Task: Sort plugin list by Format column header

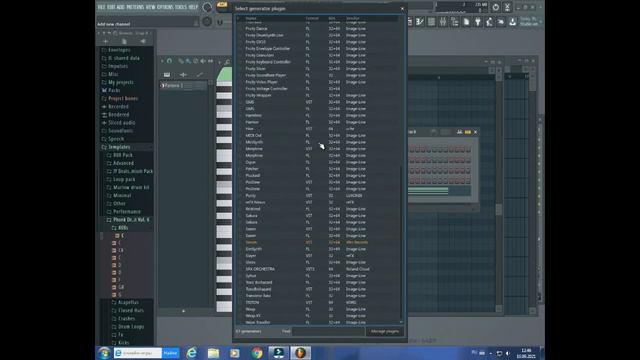Action: click(312, 18)
